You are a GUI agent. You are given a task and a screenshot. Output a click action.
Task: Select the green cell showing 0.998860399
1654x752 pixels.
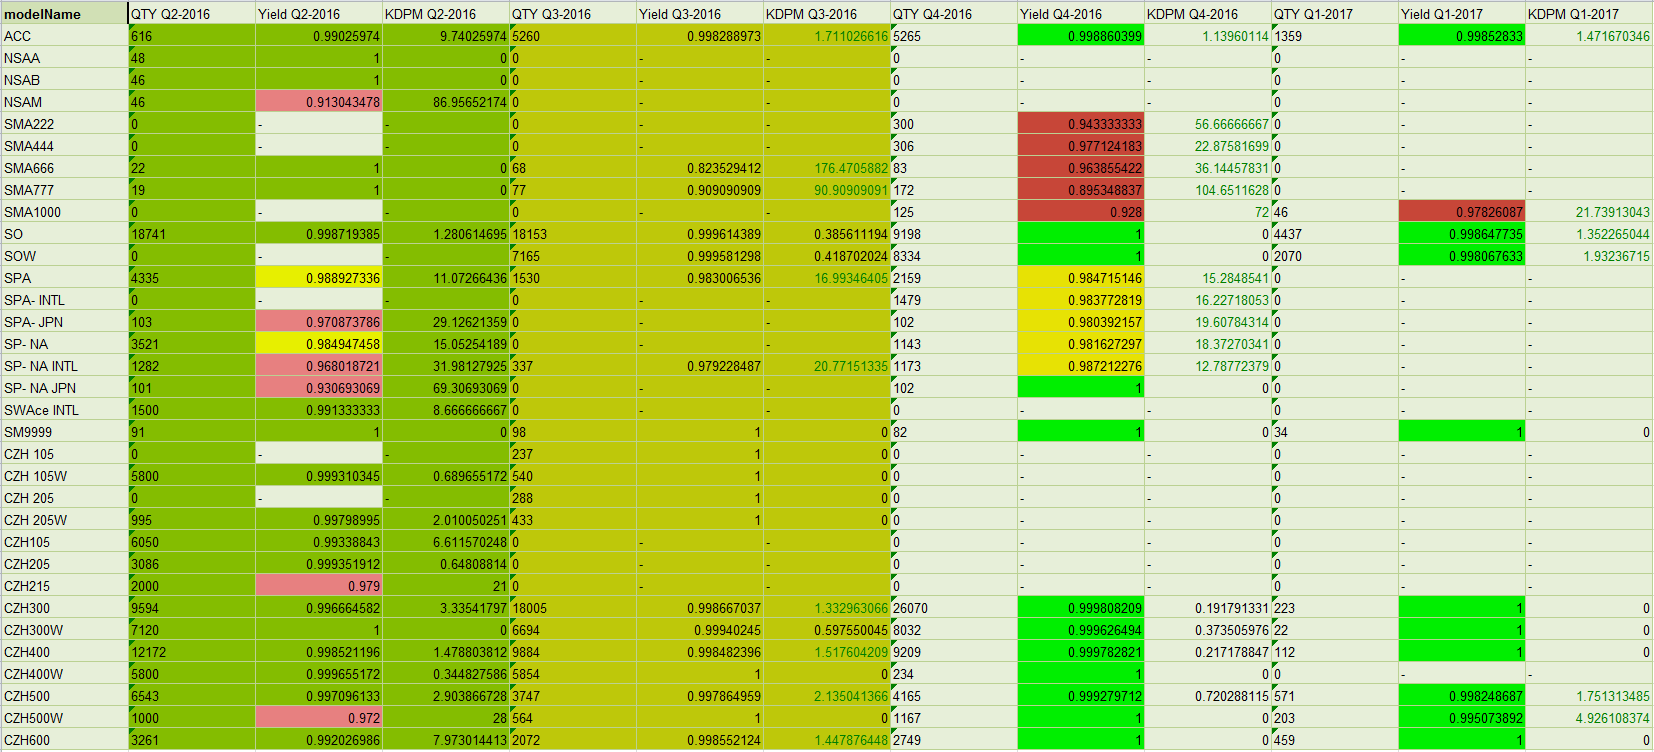1081,36
